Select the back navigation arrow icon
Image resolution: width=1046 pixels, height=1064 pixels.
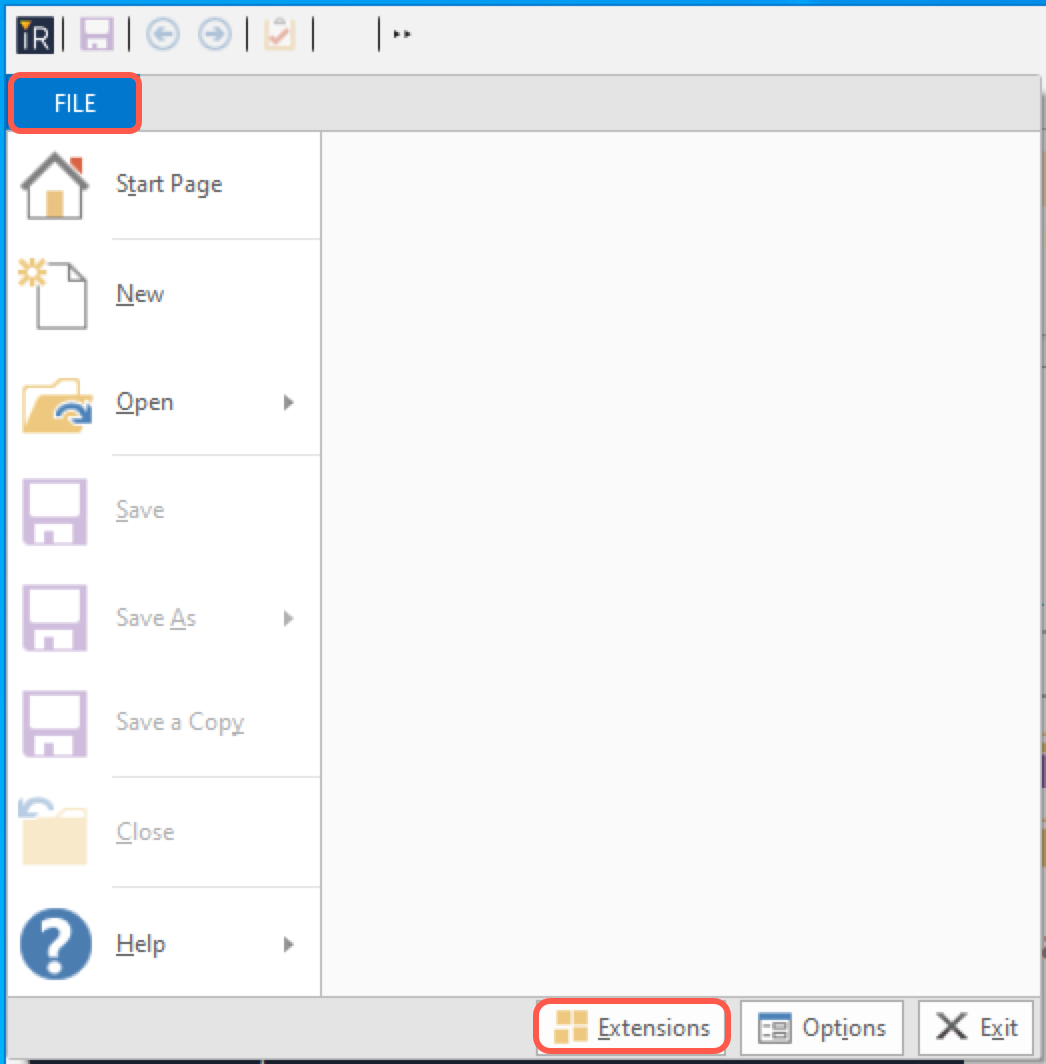coord(161,33)
